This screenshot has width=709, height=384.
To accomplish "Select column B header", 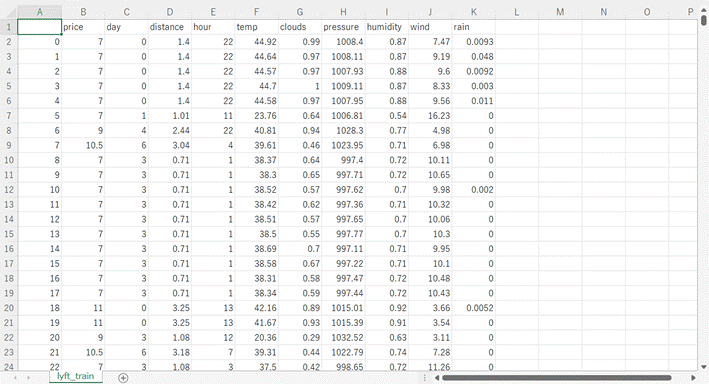I will point(83,12).
